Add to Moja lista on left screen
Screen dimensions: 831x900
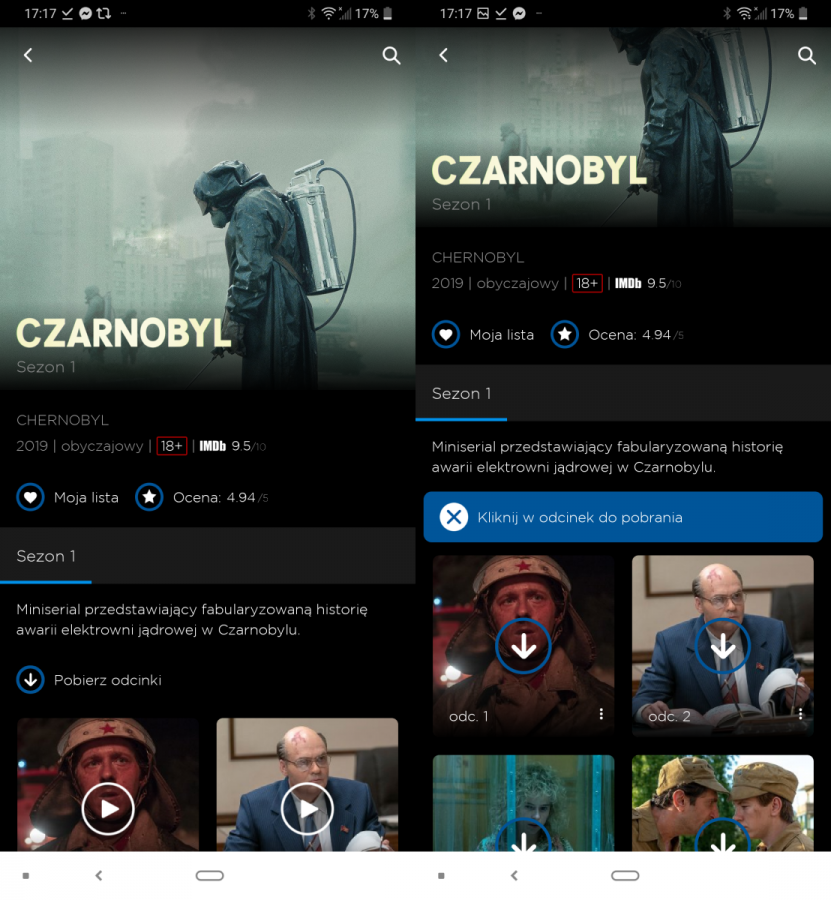point(30,497)
